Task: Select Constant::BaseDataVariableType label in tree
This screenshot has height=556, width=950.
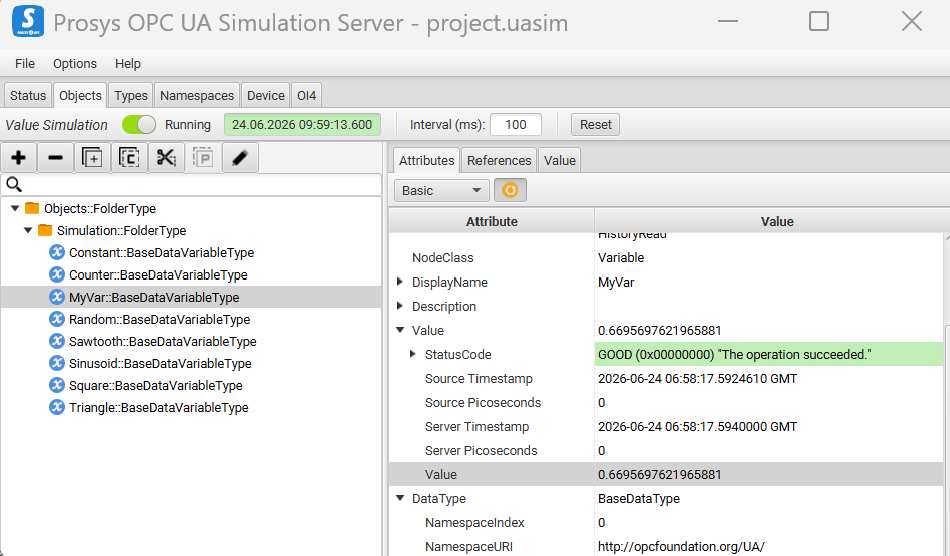Action: (161, 253)
